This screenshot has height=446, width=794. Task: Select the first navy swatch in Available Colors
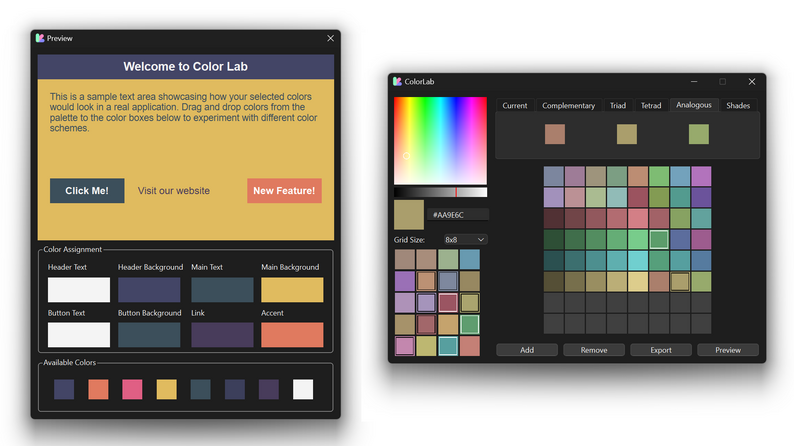pyautogui.click(x=64, y=389)
